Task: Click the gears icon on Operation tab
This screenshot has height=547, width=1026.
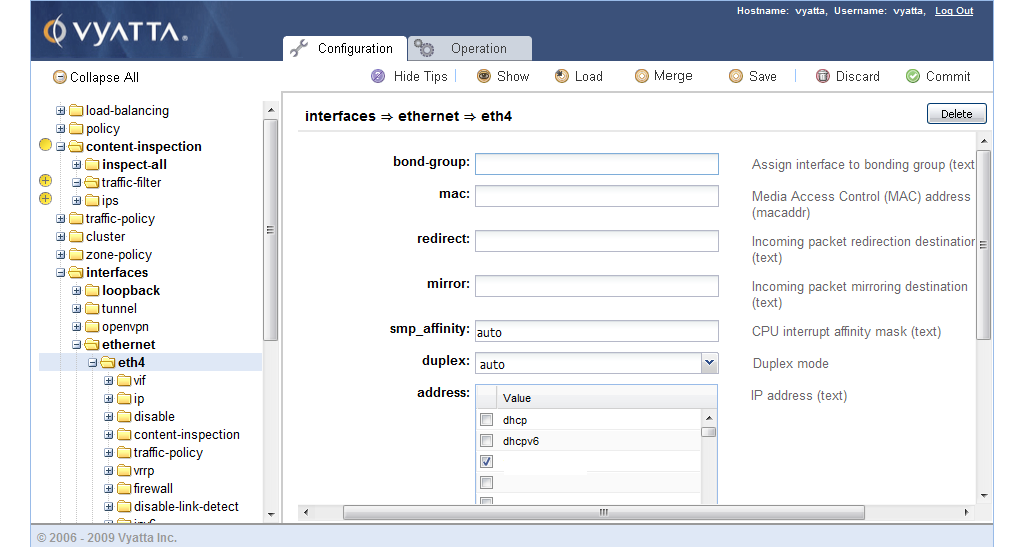Action: point(424,48)
